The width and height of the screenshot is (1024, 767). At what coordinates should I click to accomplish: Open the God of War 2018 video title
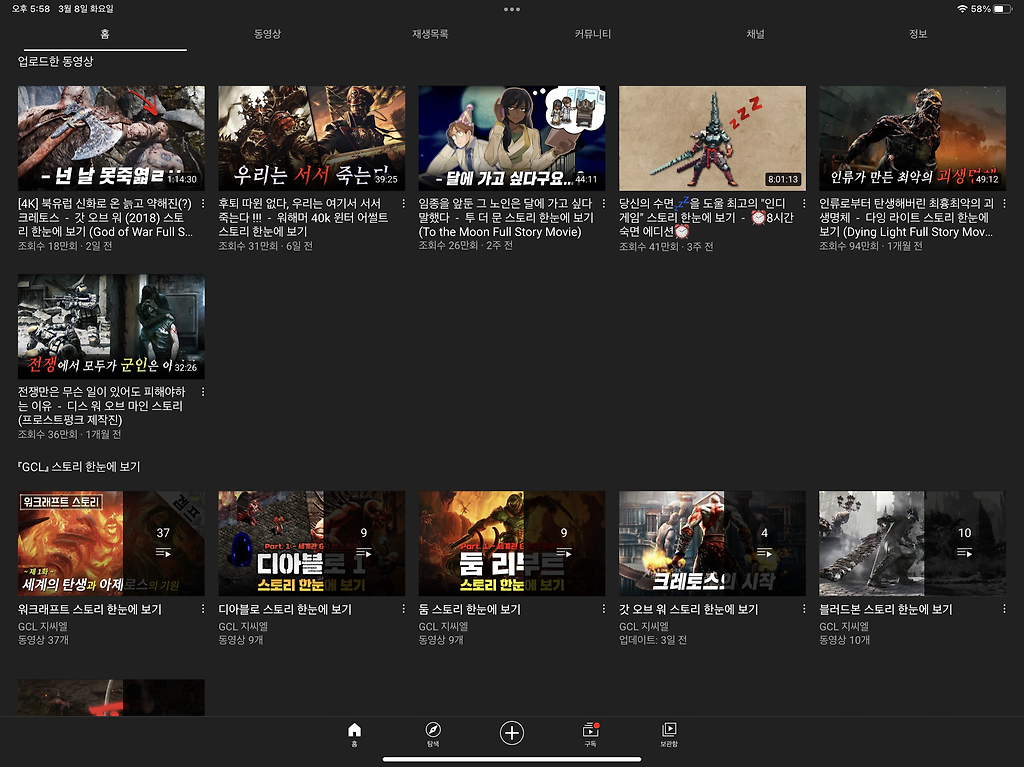(x=105, y=218)
